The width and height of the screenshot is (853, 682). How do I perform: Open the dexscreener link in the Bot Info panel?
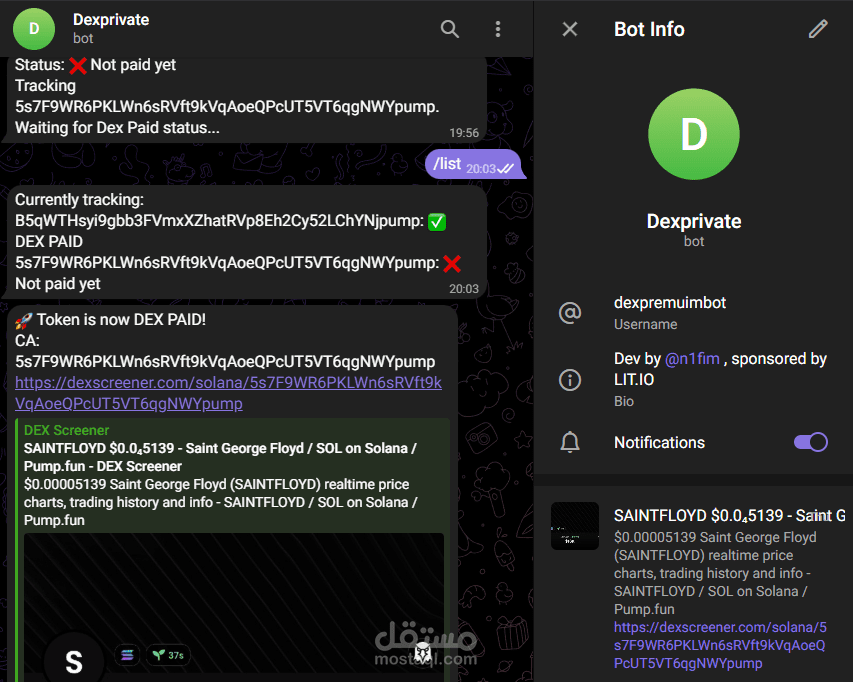coord(720,646)
